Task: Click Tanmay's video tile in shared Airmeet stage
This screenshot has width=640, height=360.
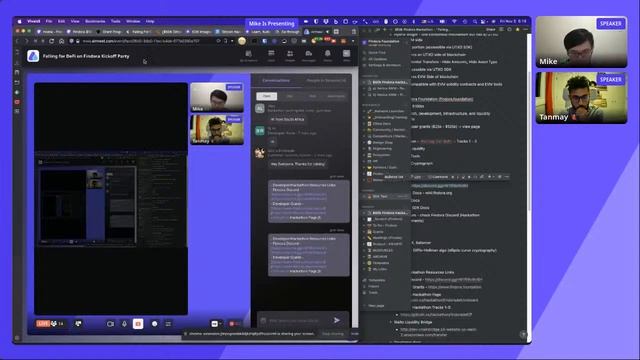Action: [217, 129]
